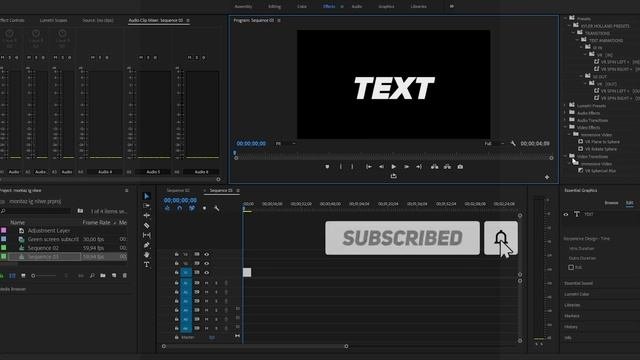Switch to the Color workspace
Image resolution: width=640 pixels, height=360 pixels.
tap(302, 7)
